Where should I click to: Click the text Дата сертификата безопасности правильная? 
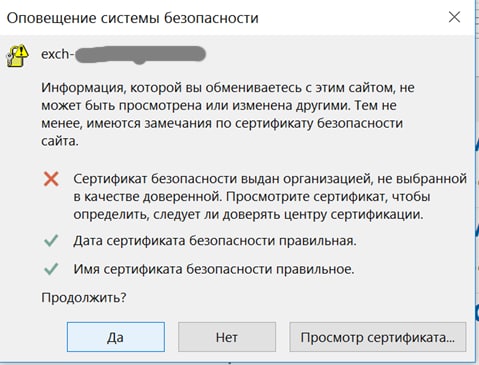coord(215,241)
